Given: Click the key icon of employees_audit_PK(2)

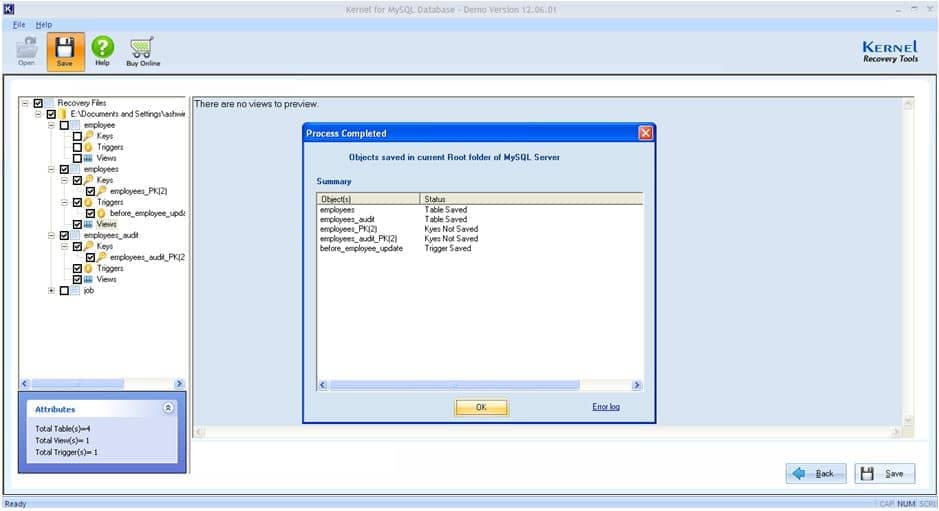Looking at the screenshot, I should click(x=102, y=257).
